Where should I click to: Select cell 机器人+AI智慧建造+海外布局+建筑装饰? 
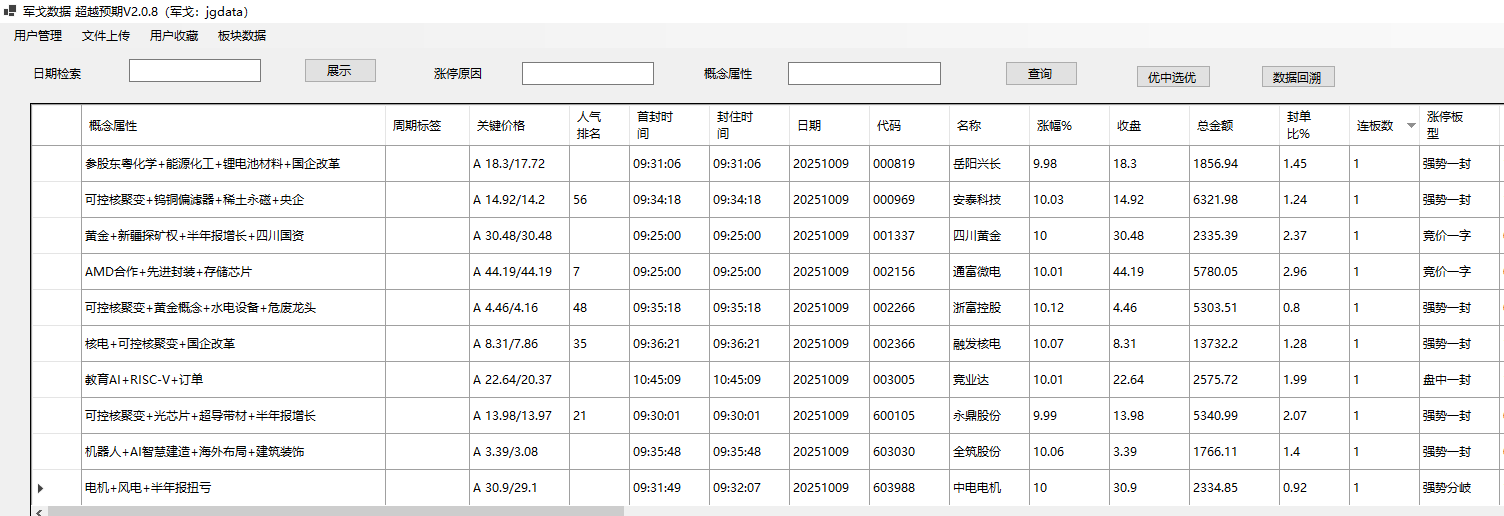click(x=234, y=452)
